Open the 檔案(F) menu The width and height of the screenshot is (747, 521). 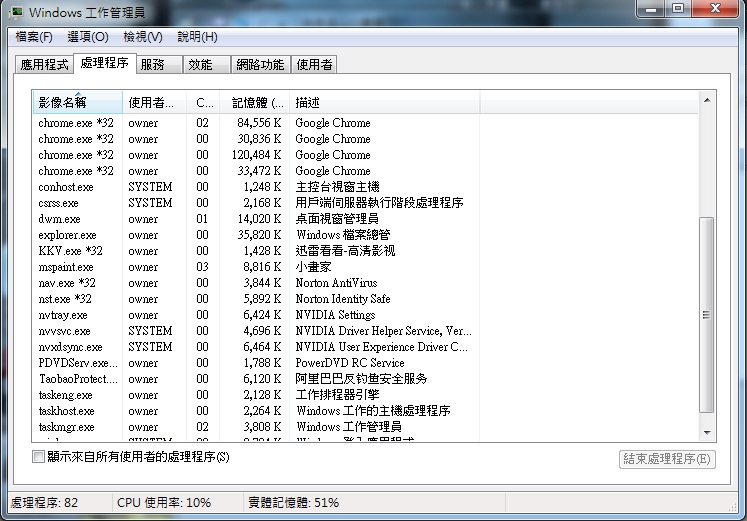coord(33,37)
